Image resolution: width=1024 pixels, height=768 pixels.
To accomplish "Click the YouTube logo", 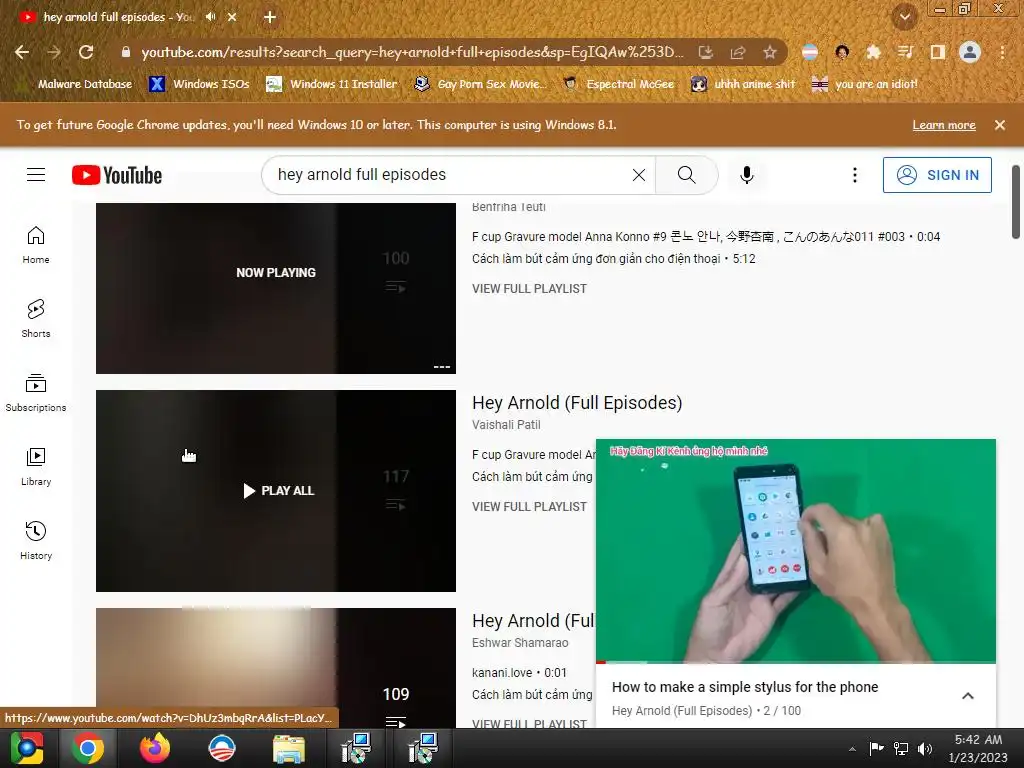I will pos(117,175).
